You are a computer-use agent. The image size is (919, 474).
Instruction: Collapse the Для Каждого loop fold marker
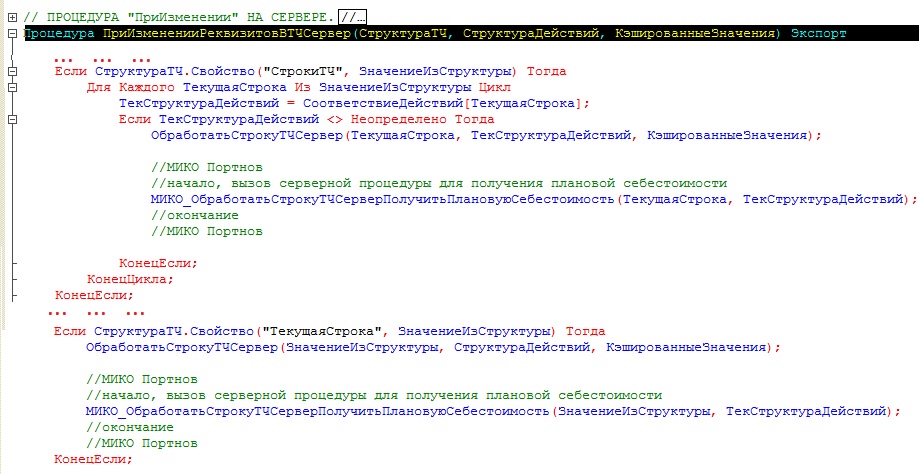pyautogui.click(x=12, y=88)
